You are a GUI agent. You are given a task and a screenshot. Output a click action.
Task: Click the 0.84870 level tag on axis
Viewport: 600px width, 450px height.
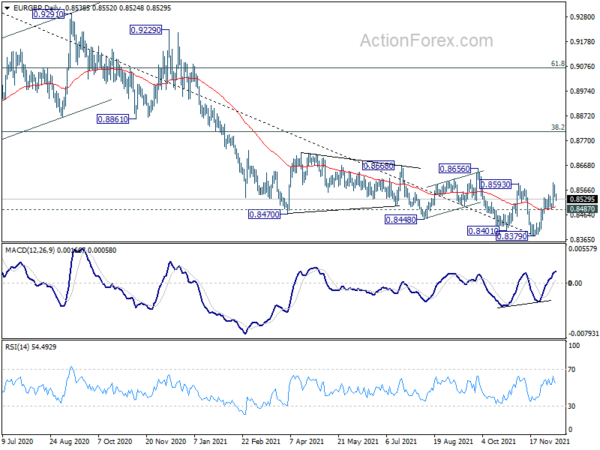click(582, 209)
